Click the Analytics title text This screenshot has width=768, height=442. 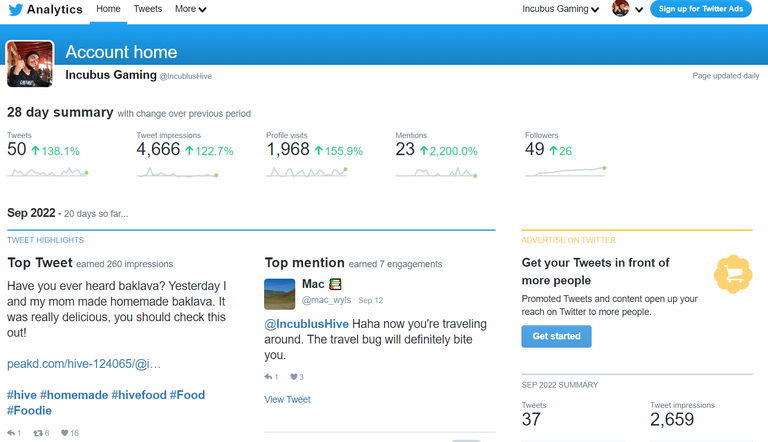(55, 9)
